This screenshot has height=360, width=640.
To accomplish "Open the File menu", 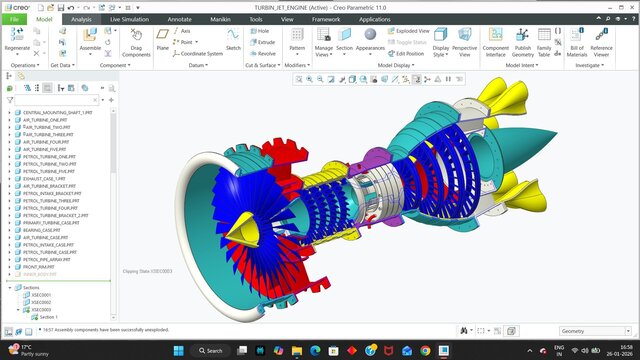I will (14, 19).
